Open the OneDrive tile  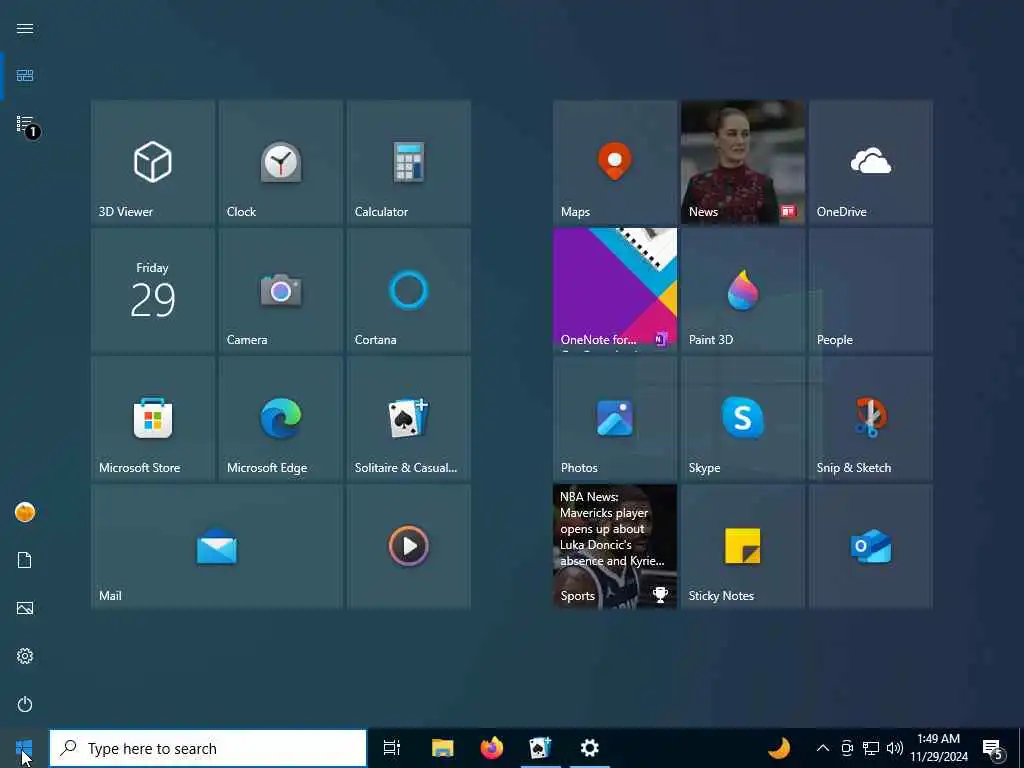coord(871,162)
